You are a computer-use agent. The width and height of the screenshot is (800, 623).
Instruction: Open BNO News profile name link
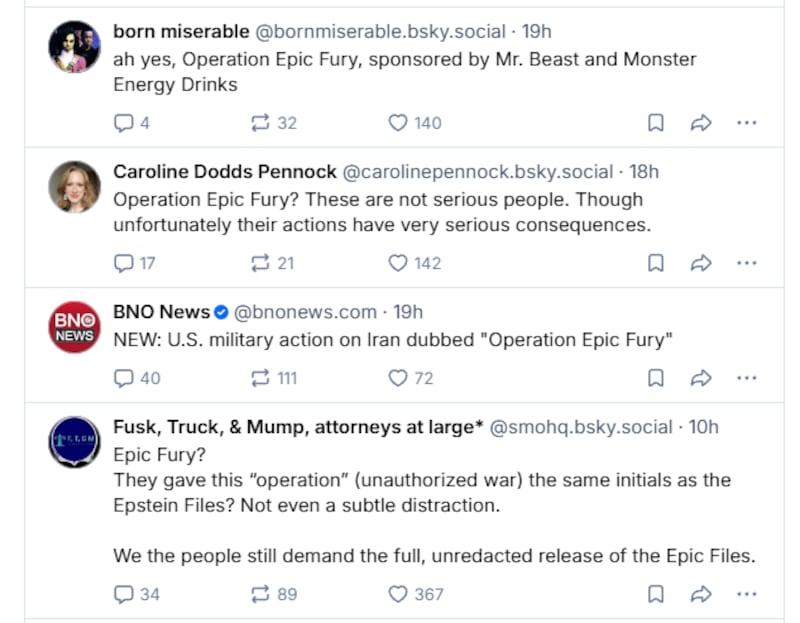[161, 312]
